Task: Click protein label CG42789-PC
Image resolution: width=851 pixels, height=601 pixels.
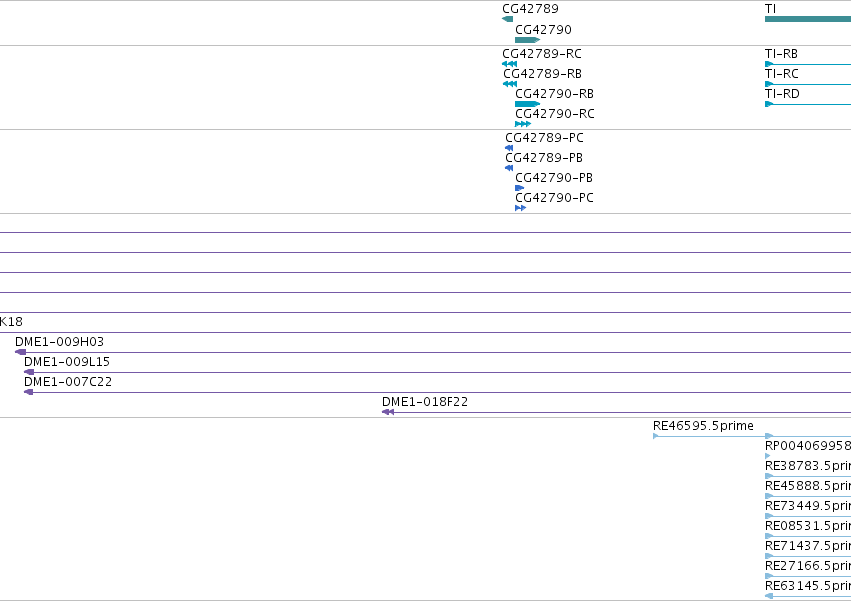Action: (x=544, y=138)
